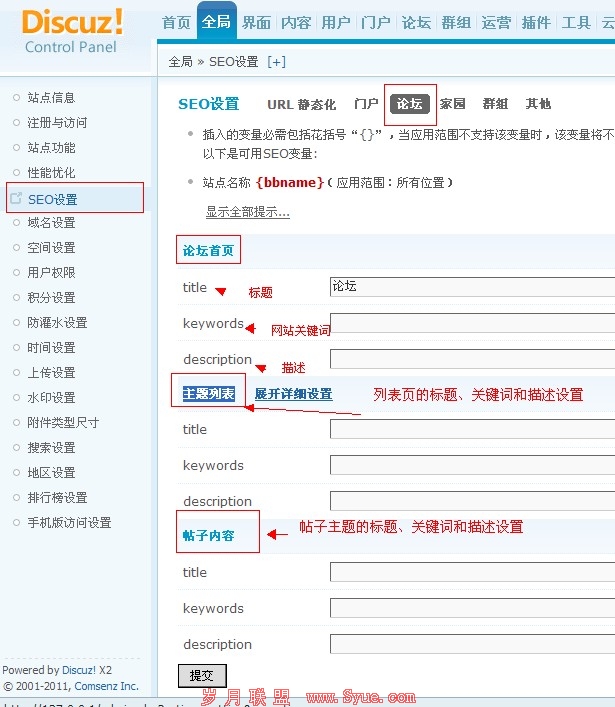Select the URL 静态化 SEO sub-tab
The image size is (615, 707).
(301, 104)
